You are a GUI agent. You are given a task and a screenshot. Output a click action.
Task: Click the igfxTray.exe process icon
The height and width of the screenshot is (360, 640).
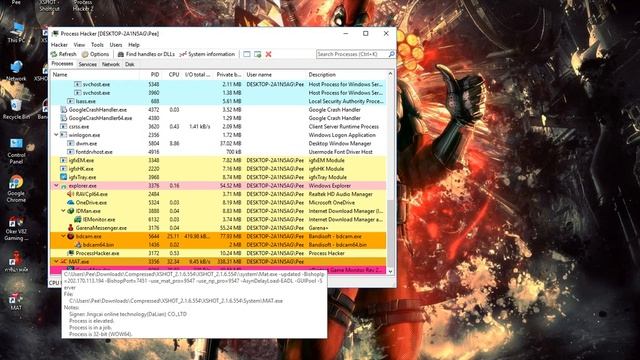[x=64, y=177]
